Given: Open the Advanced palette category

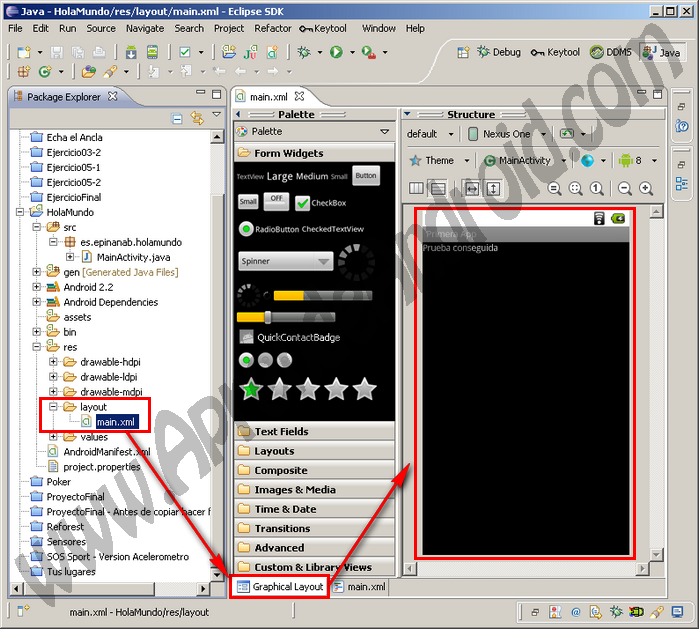Looking at the screenshot, I should [314, 547].
